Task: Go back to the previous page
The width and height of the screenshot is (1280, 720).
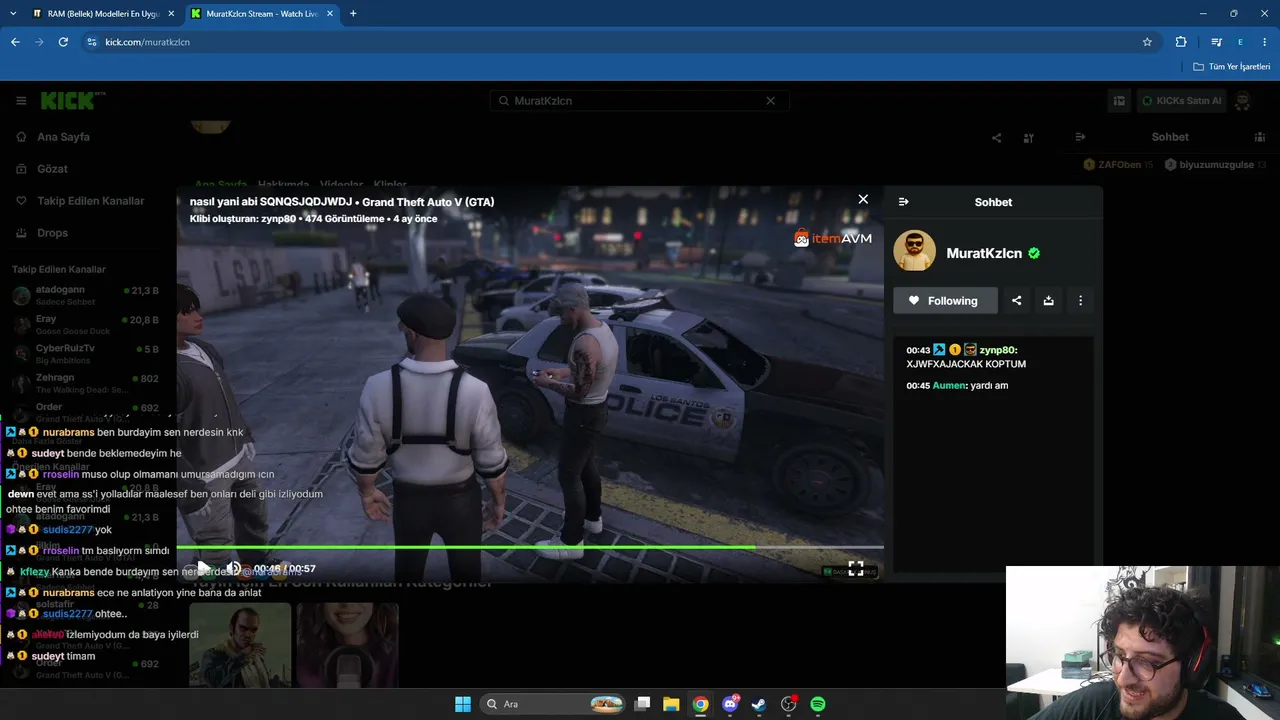Action: (x=15, y=42)
